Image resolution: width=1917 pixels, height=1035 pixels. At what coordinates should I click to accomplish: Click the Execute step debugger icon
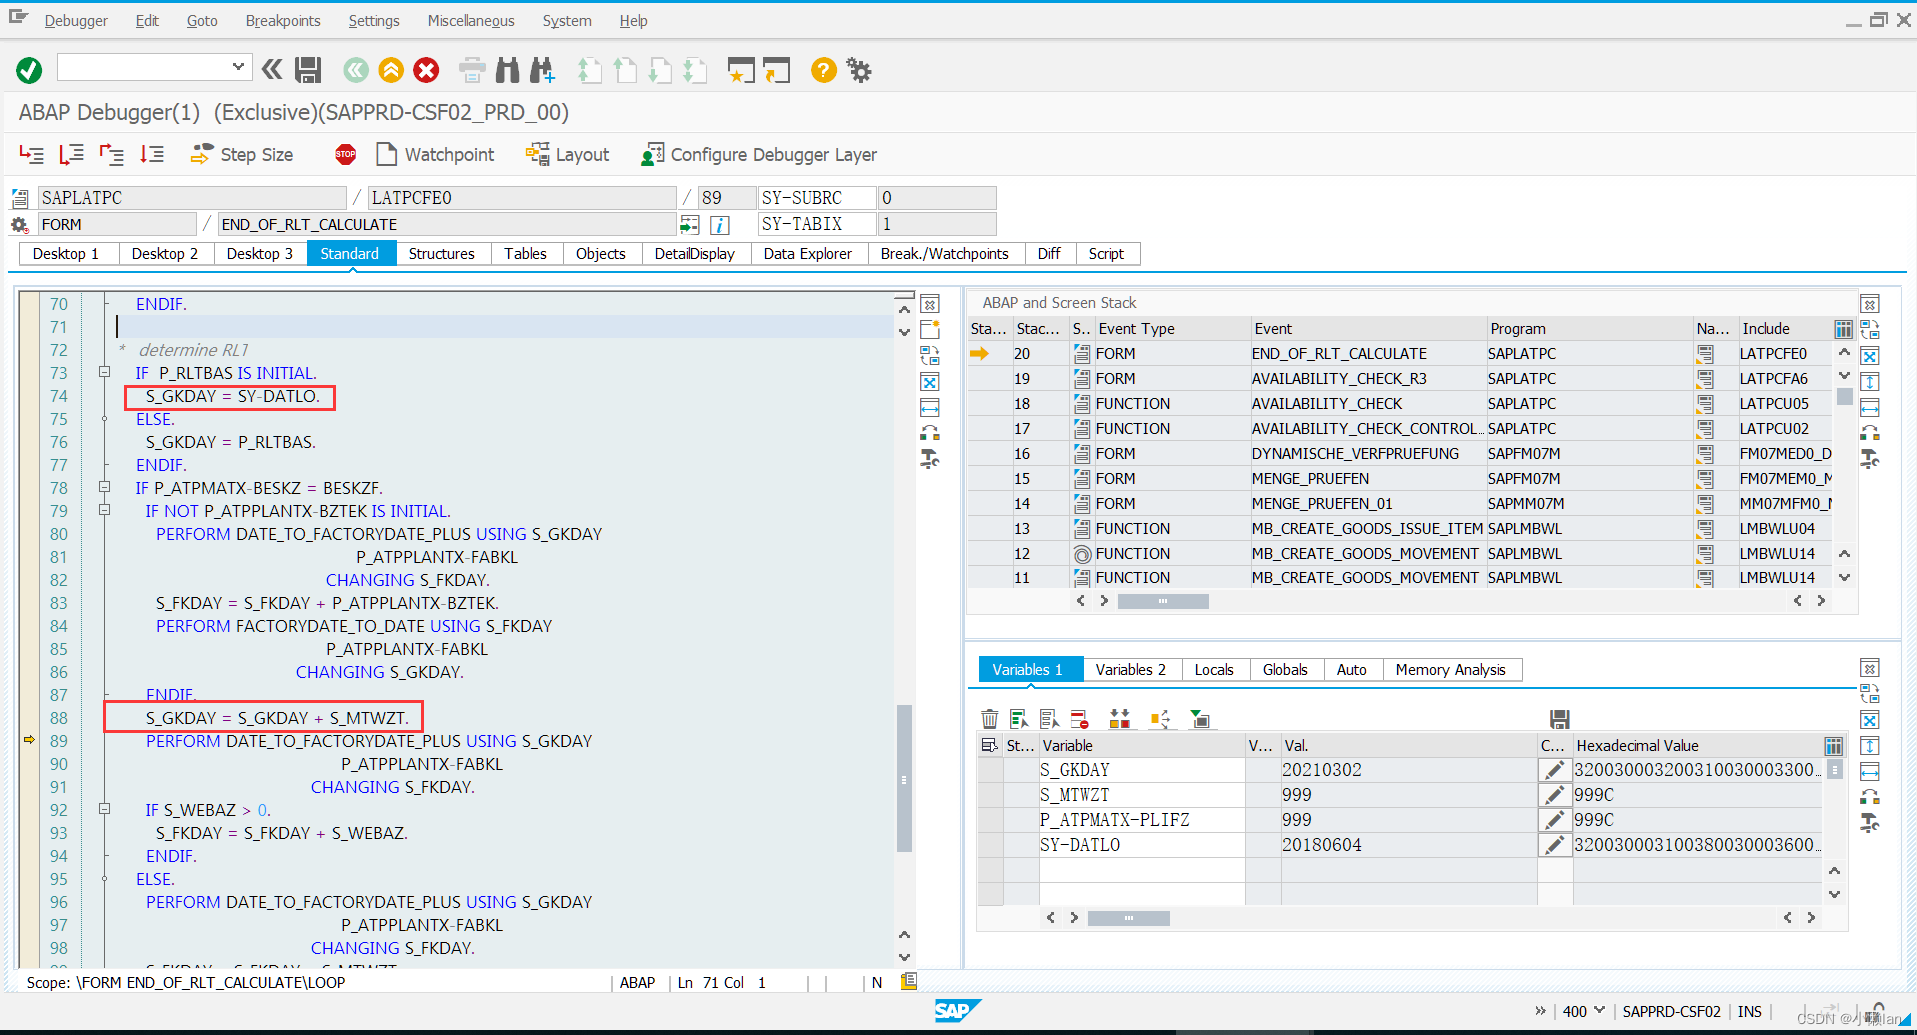(71, 155)
